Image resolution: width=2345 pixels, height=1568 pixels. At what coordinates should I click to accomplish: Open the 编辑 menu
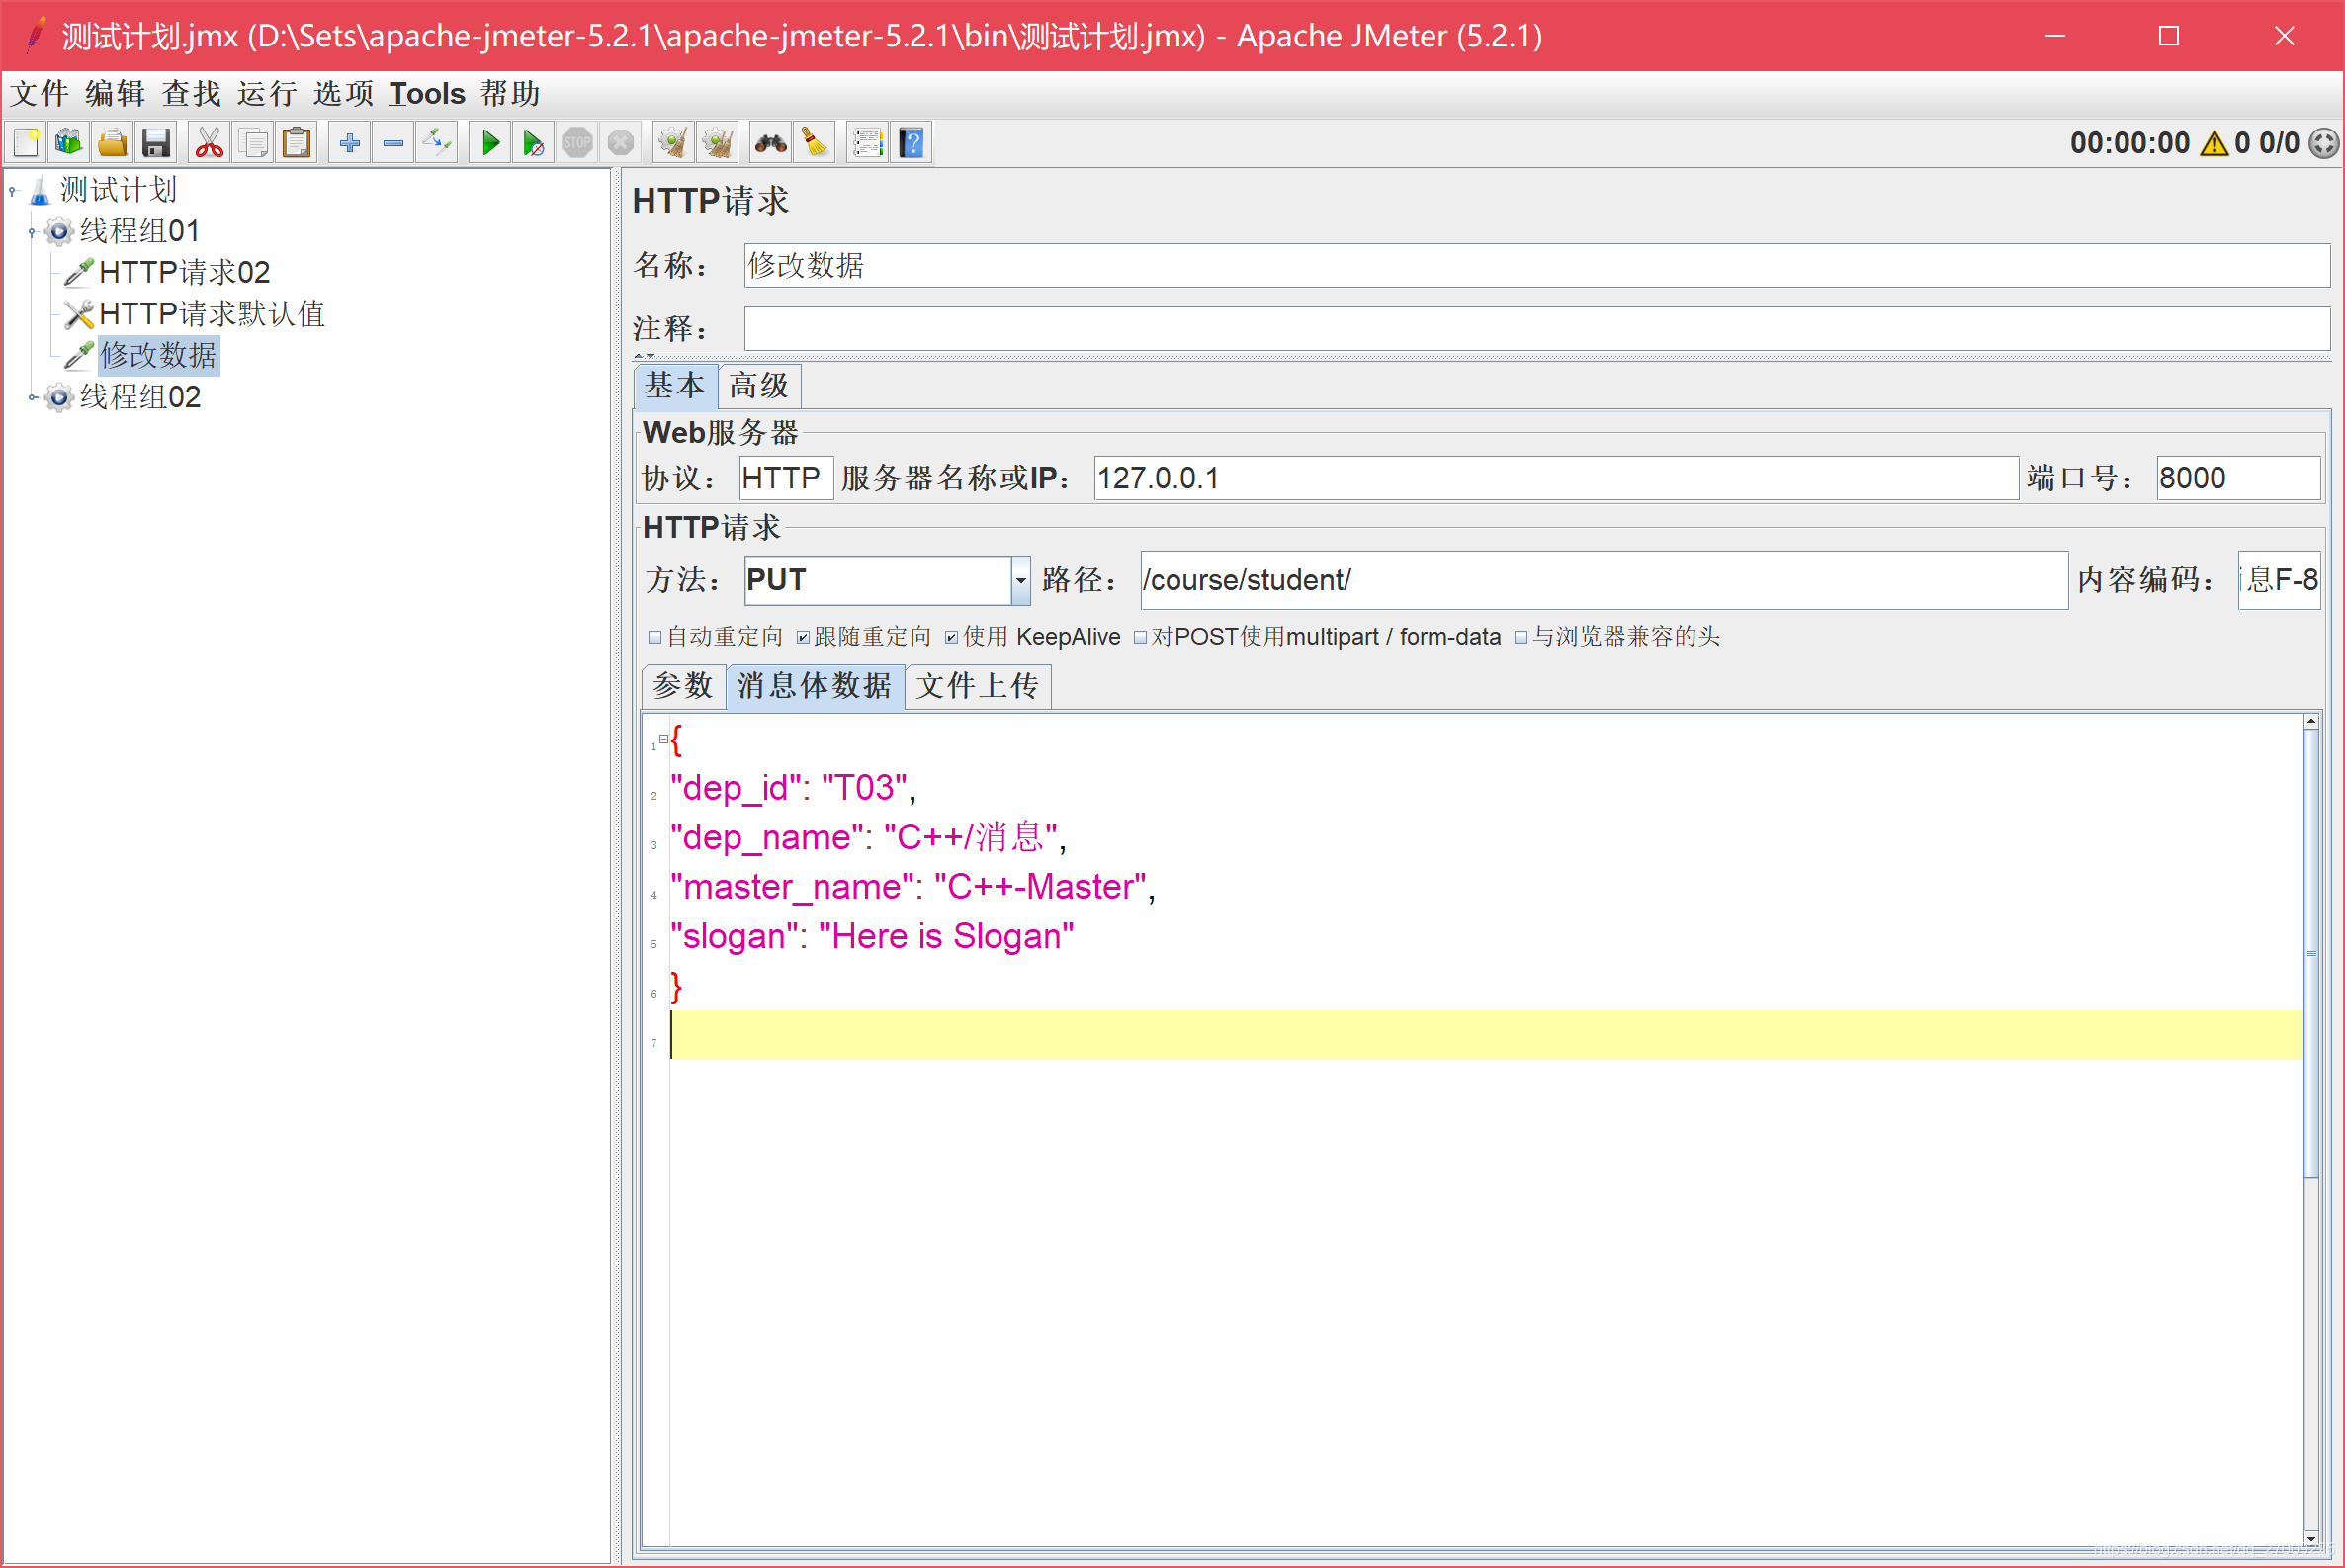[x=115, y=93]
